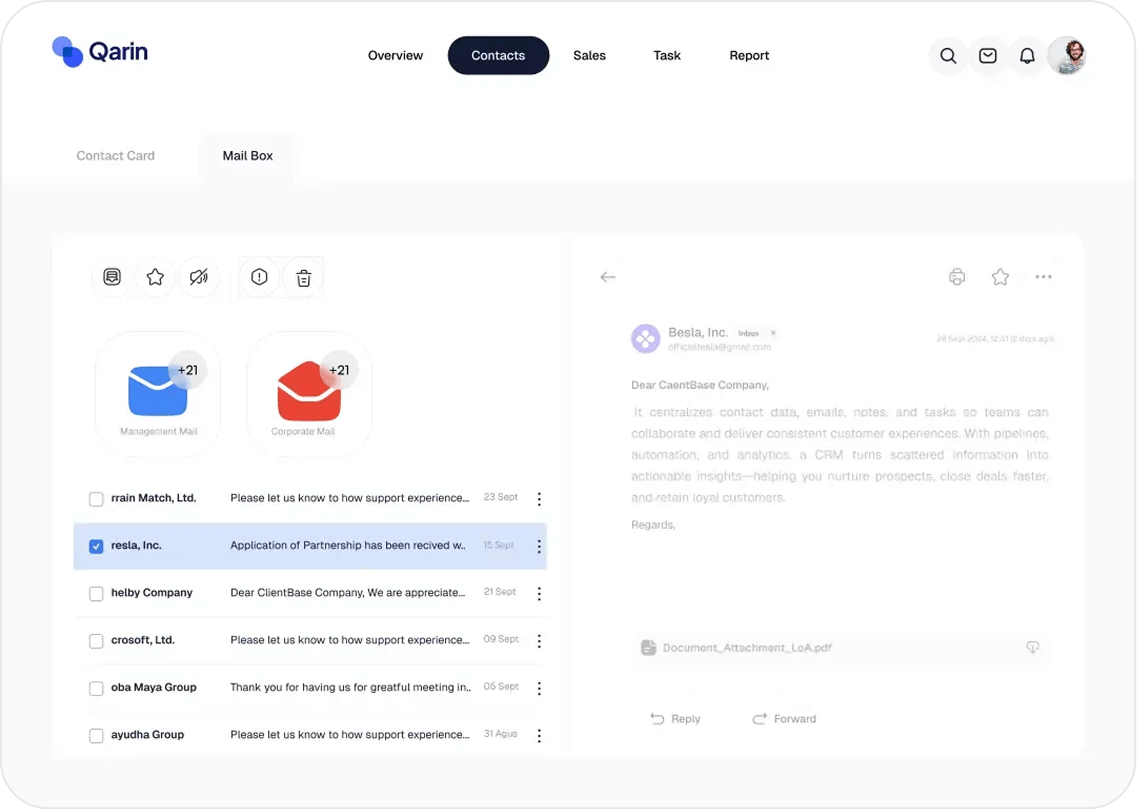Image resolution: width=1137 pixels, height=810 pixels.
Task: Open more options for crosoft, Ltd. email
Action: point(539,641)
